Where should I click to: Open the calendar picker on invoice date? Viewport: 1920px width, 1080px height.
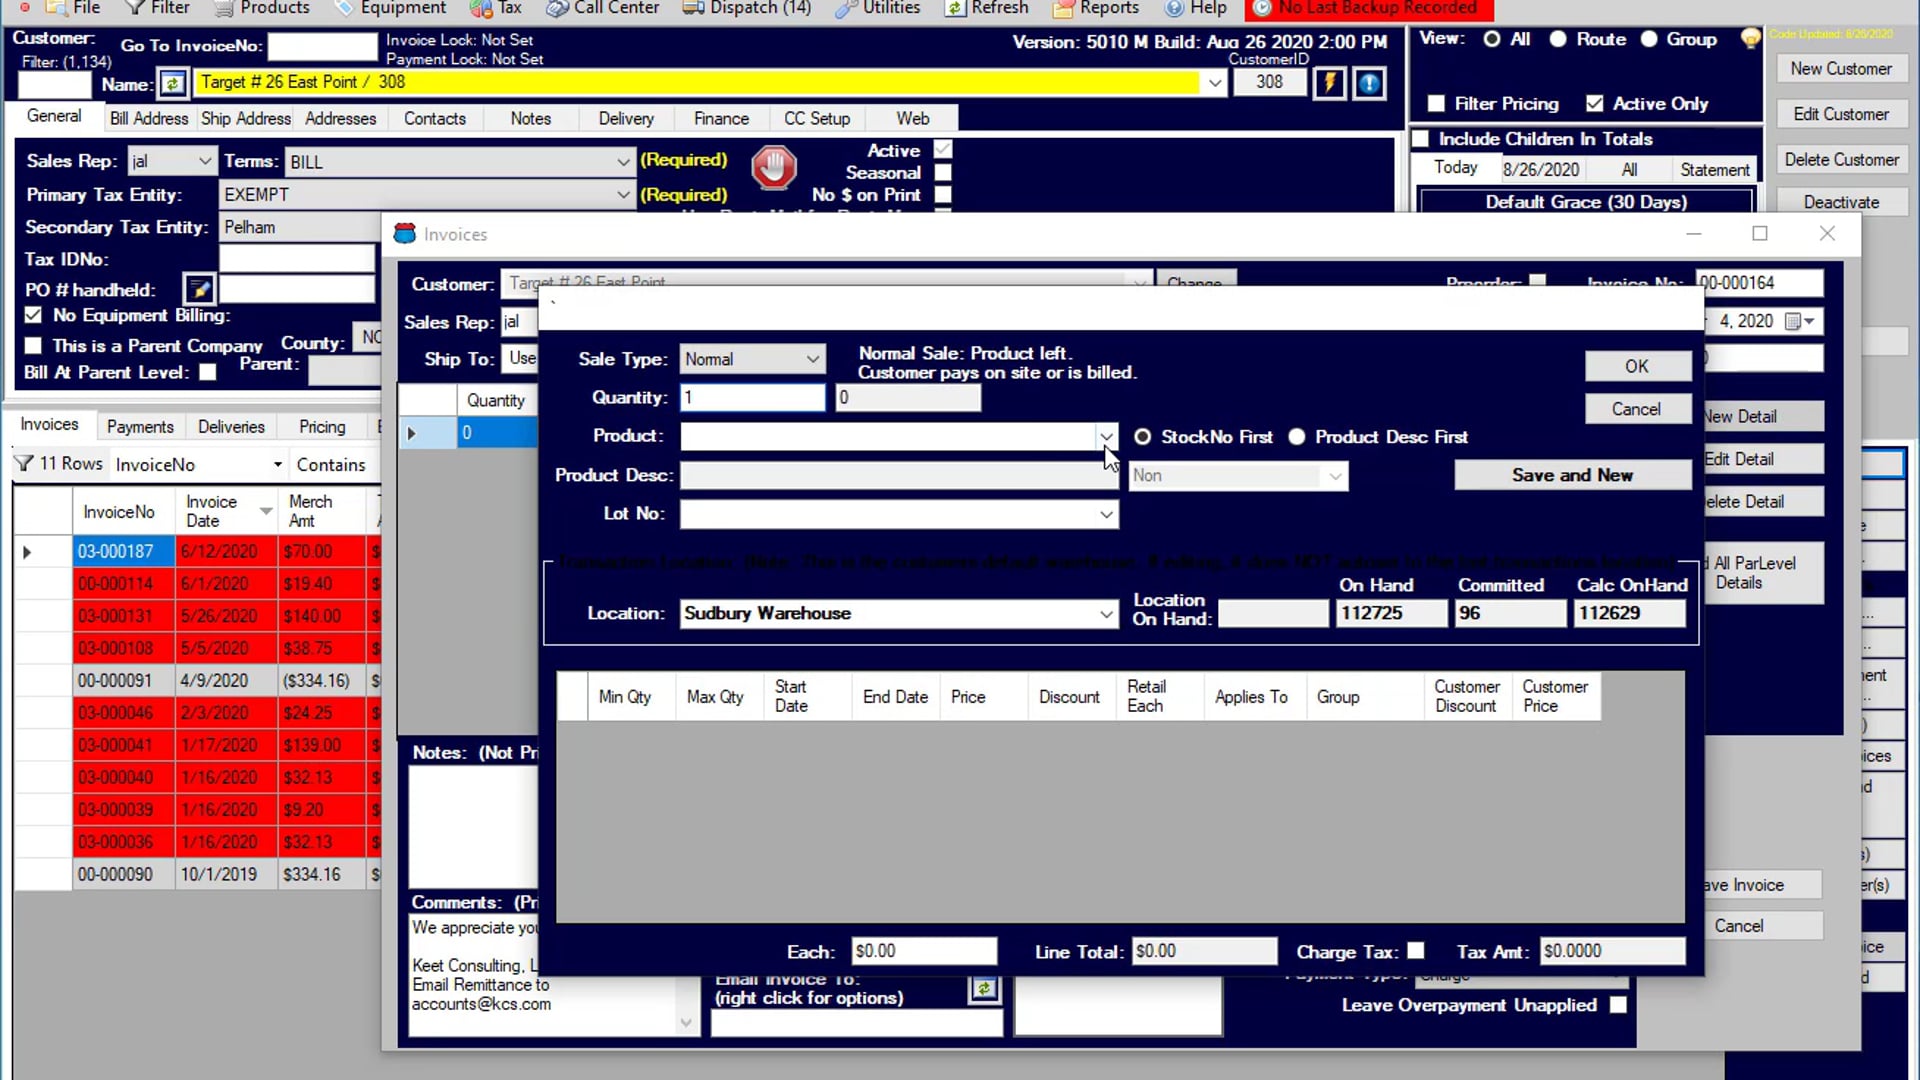pyautogui.click(x=1800, y=321)
